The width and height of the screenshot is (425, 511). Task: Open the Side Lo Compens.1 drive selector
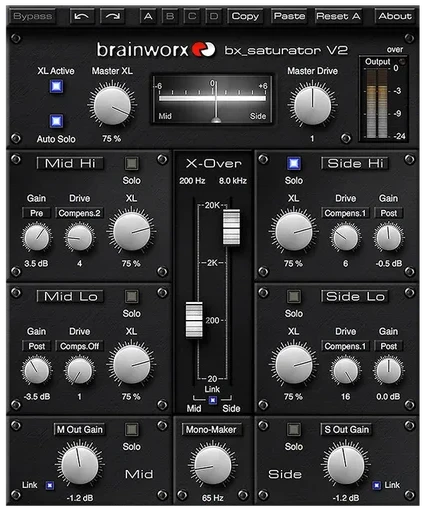(x=345, y=346)
